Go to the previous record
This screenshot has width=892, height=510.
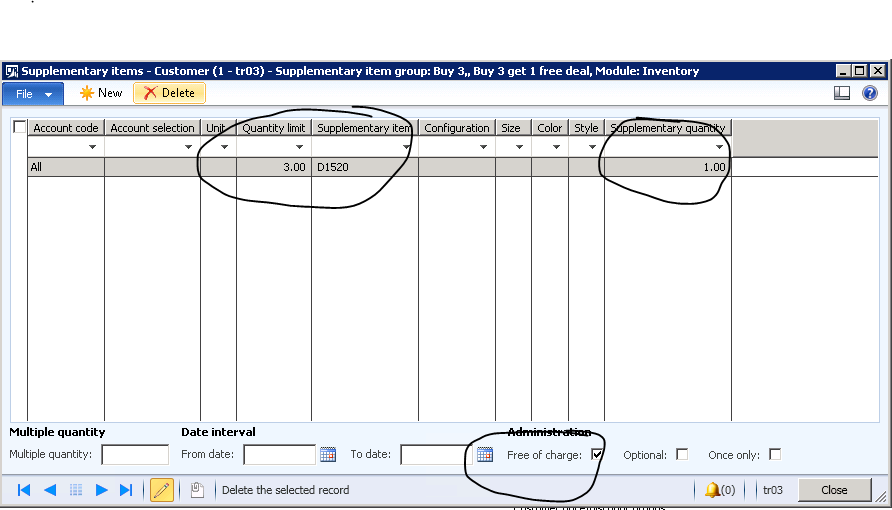(49, 490)
